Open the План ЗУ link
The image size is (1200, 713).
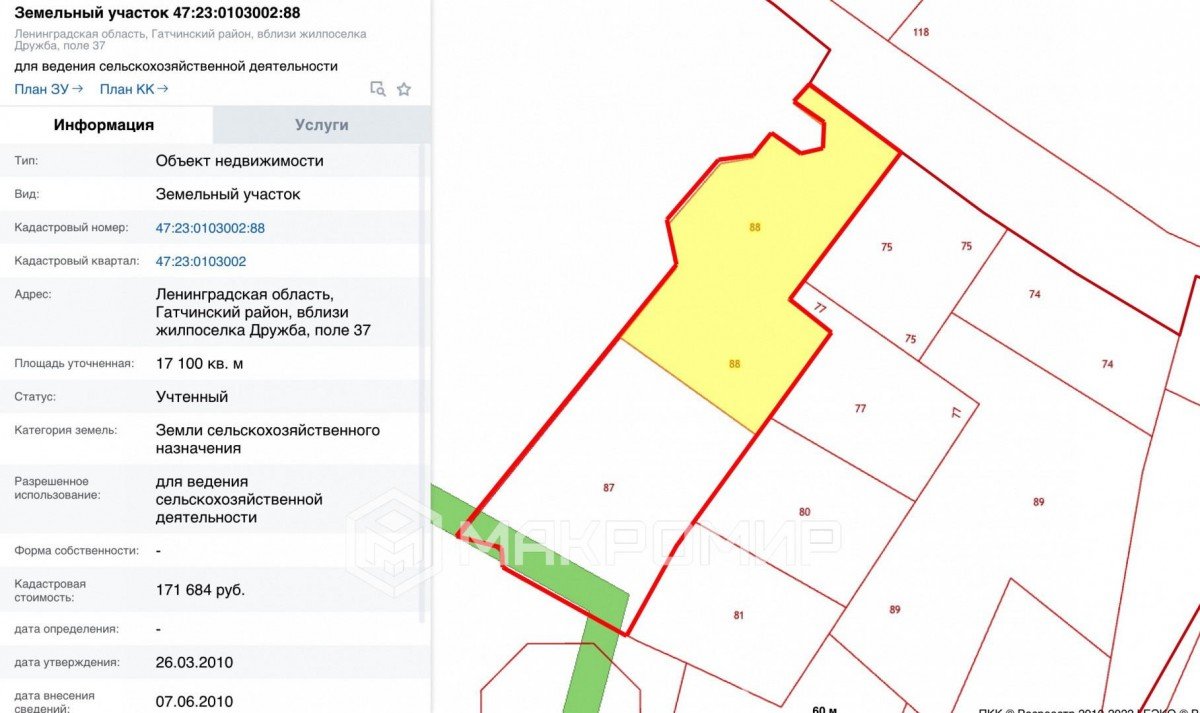(x=48, y=89)
